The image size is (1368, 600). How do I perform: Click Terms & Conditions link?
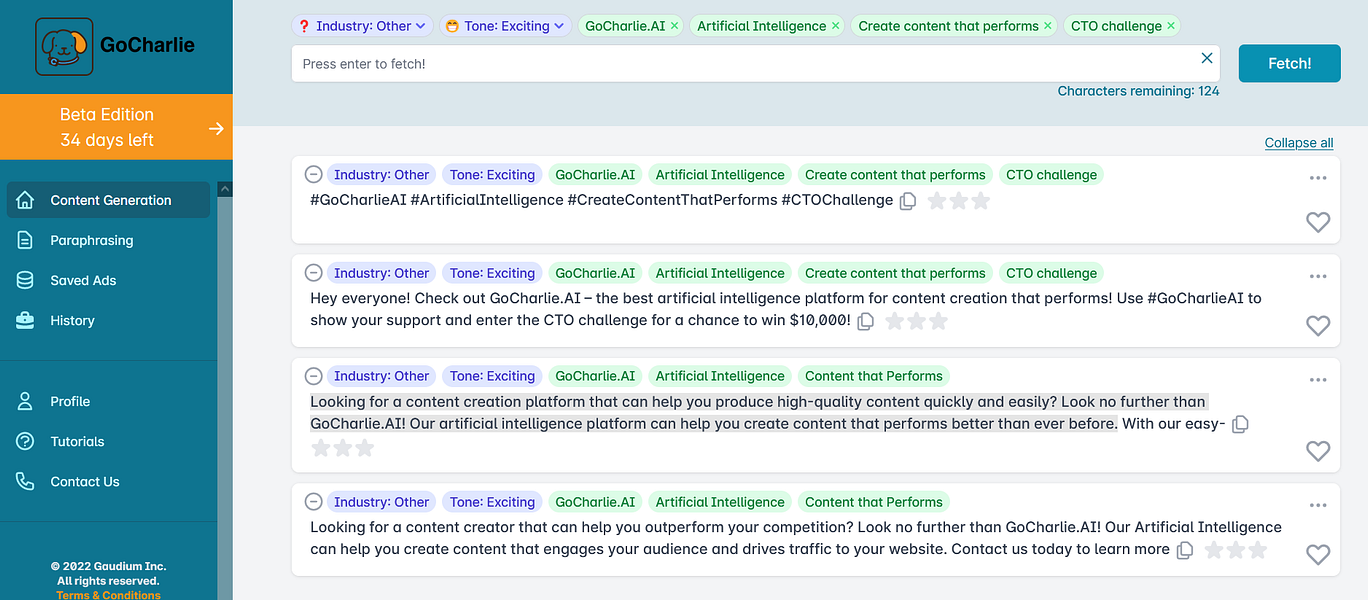point(108,595)
